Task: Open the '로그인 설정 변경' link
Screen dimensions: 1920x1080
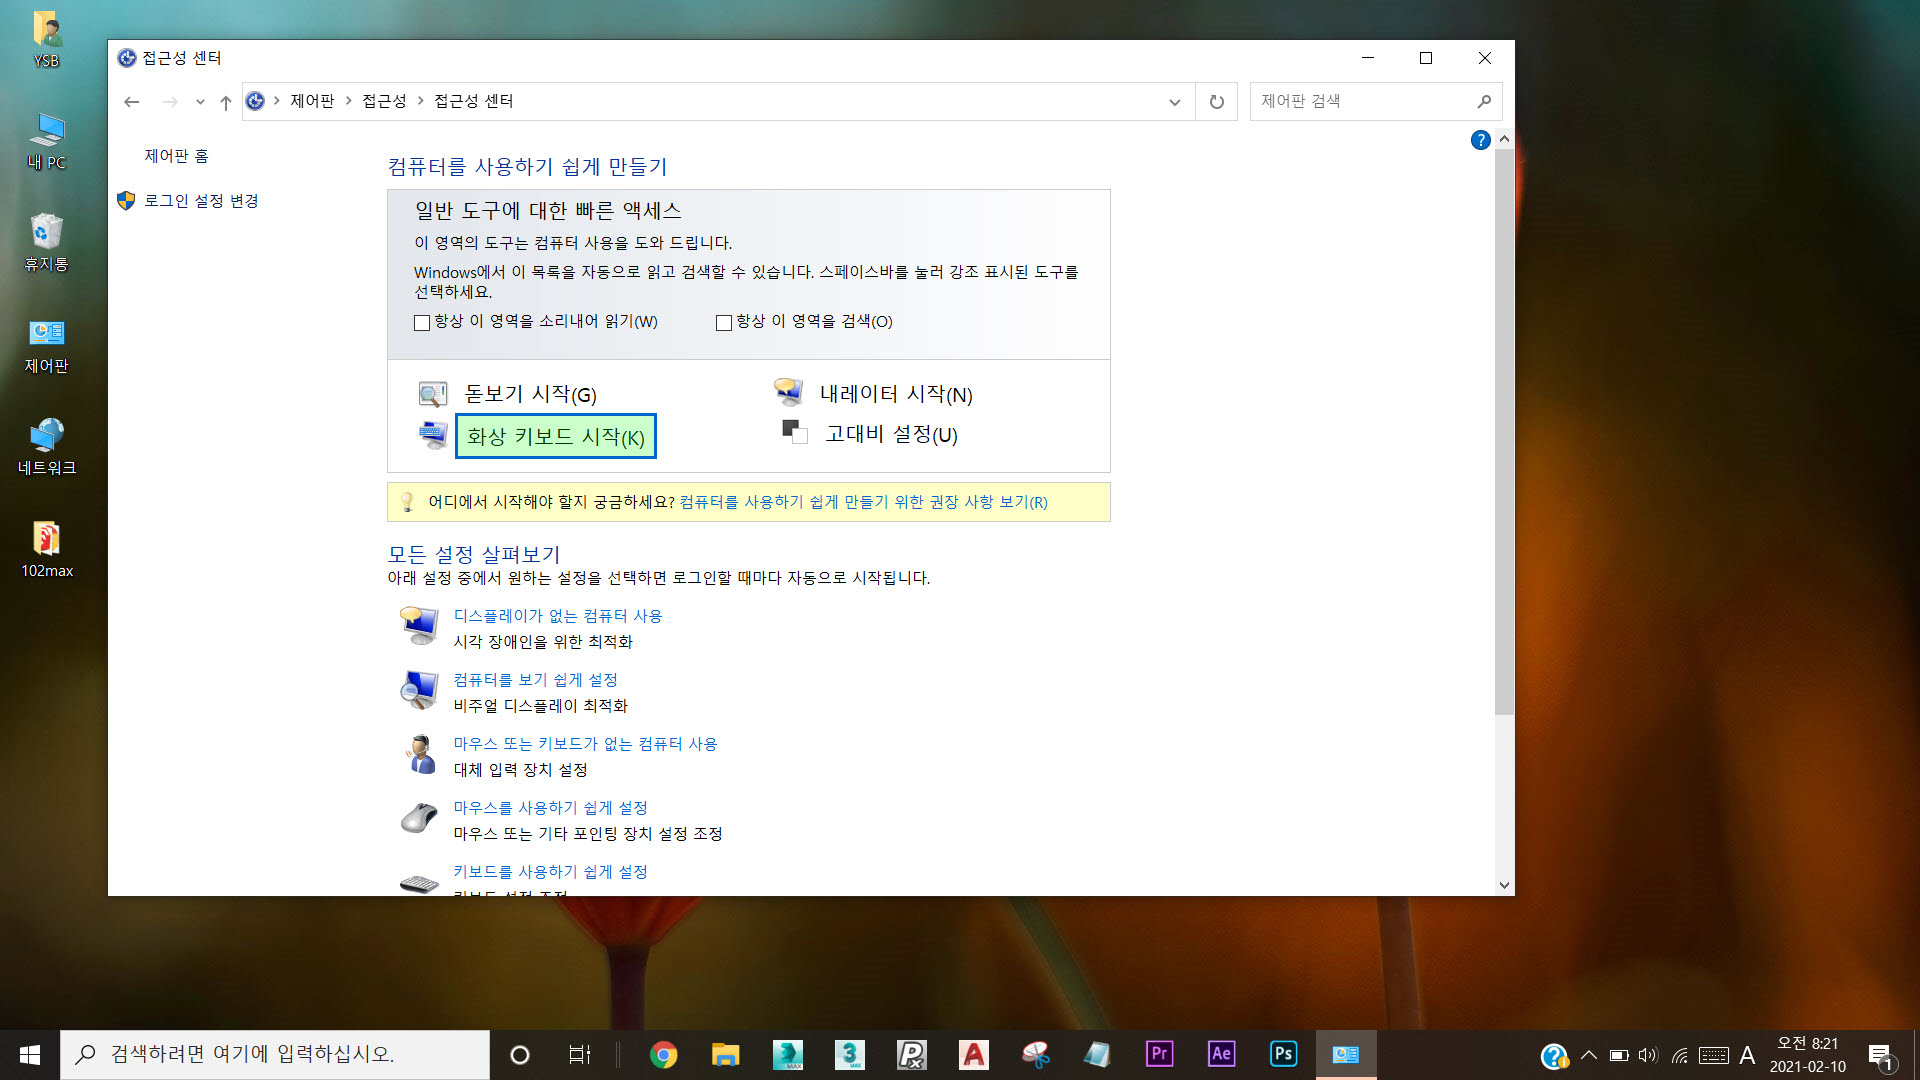Action: point(201,201)
